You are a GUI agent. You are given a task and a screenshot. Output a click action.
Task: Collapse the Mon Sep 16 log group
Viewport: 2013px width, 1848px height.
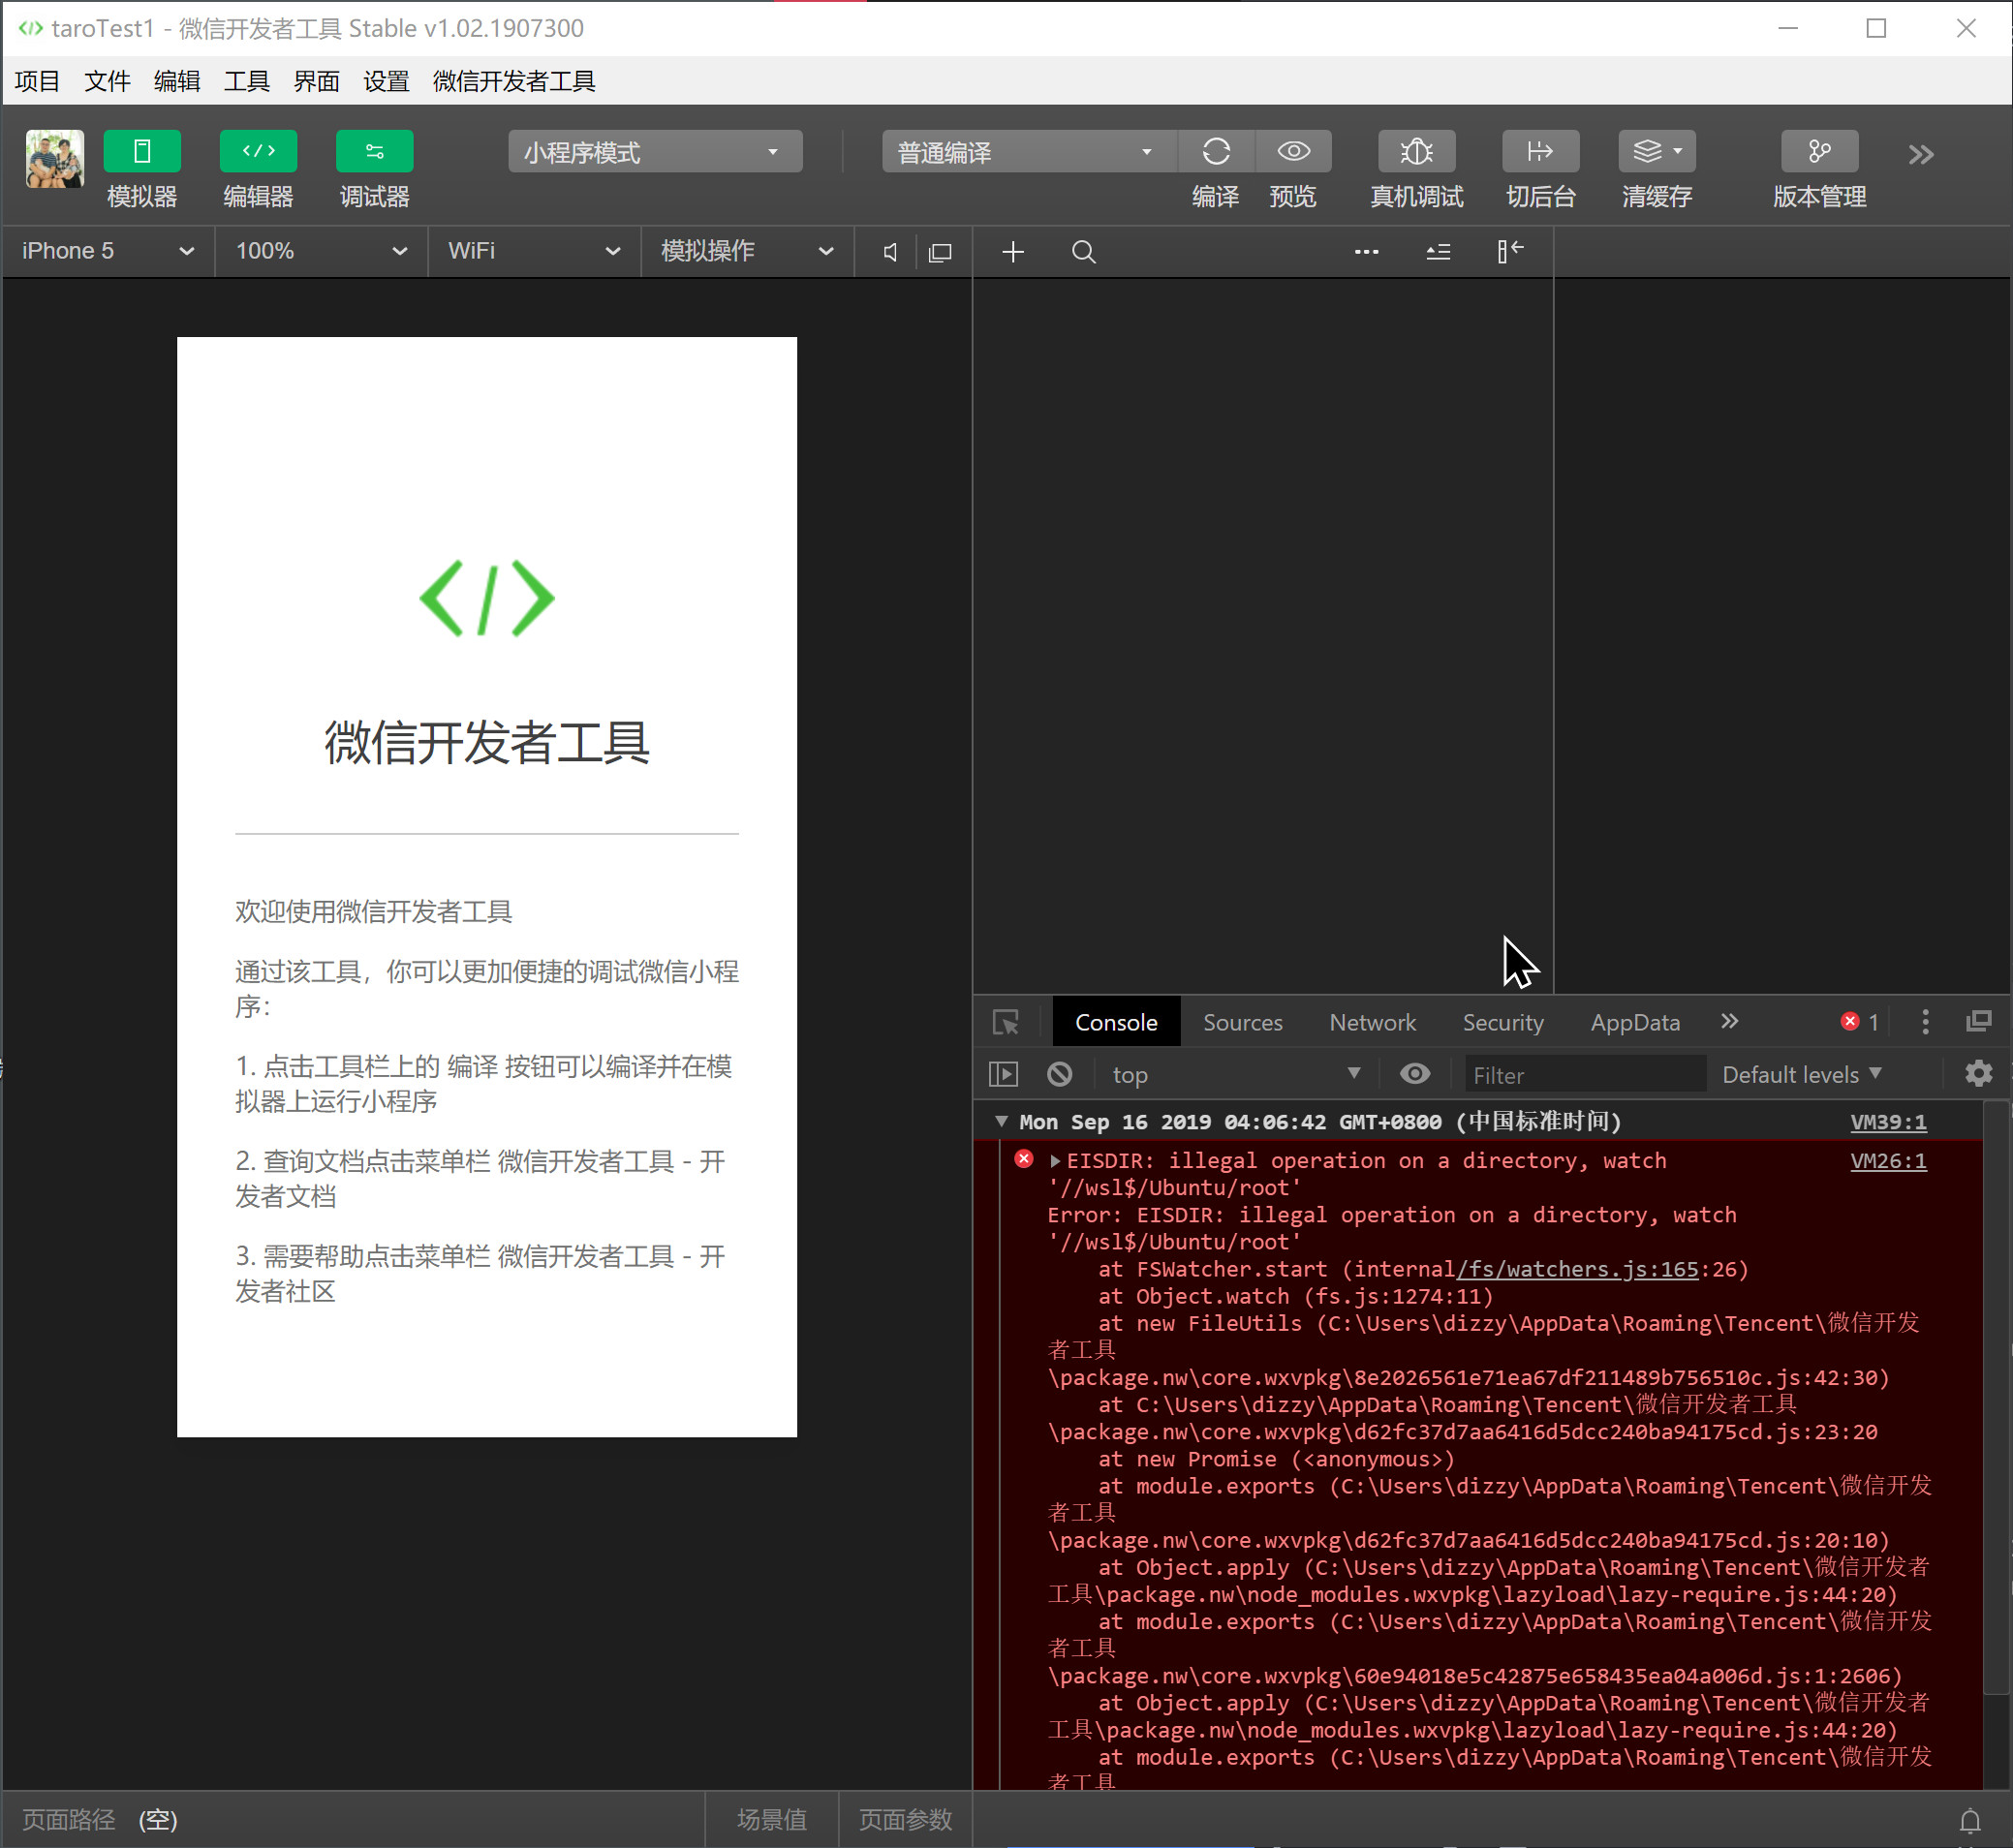[x=1001, y=1122]
